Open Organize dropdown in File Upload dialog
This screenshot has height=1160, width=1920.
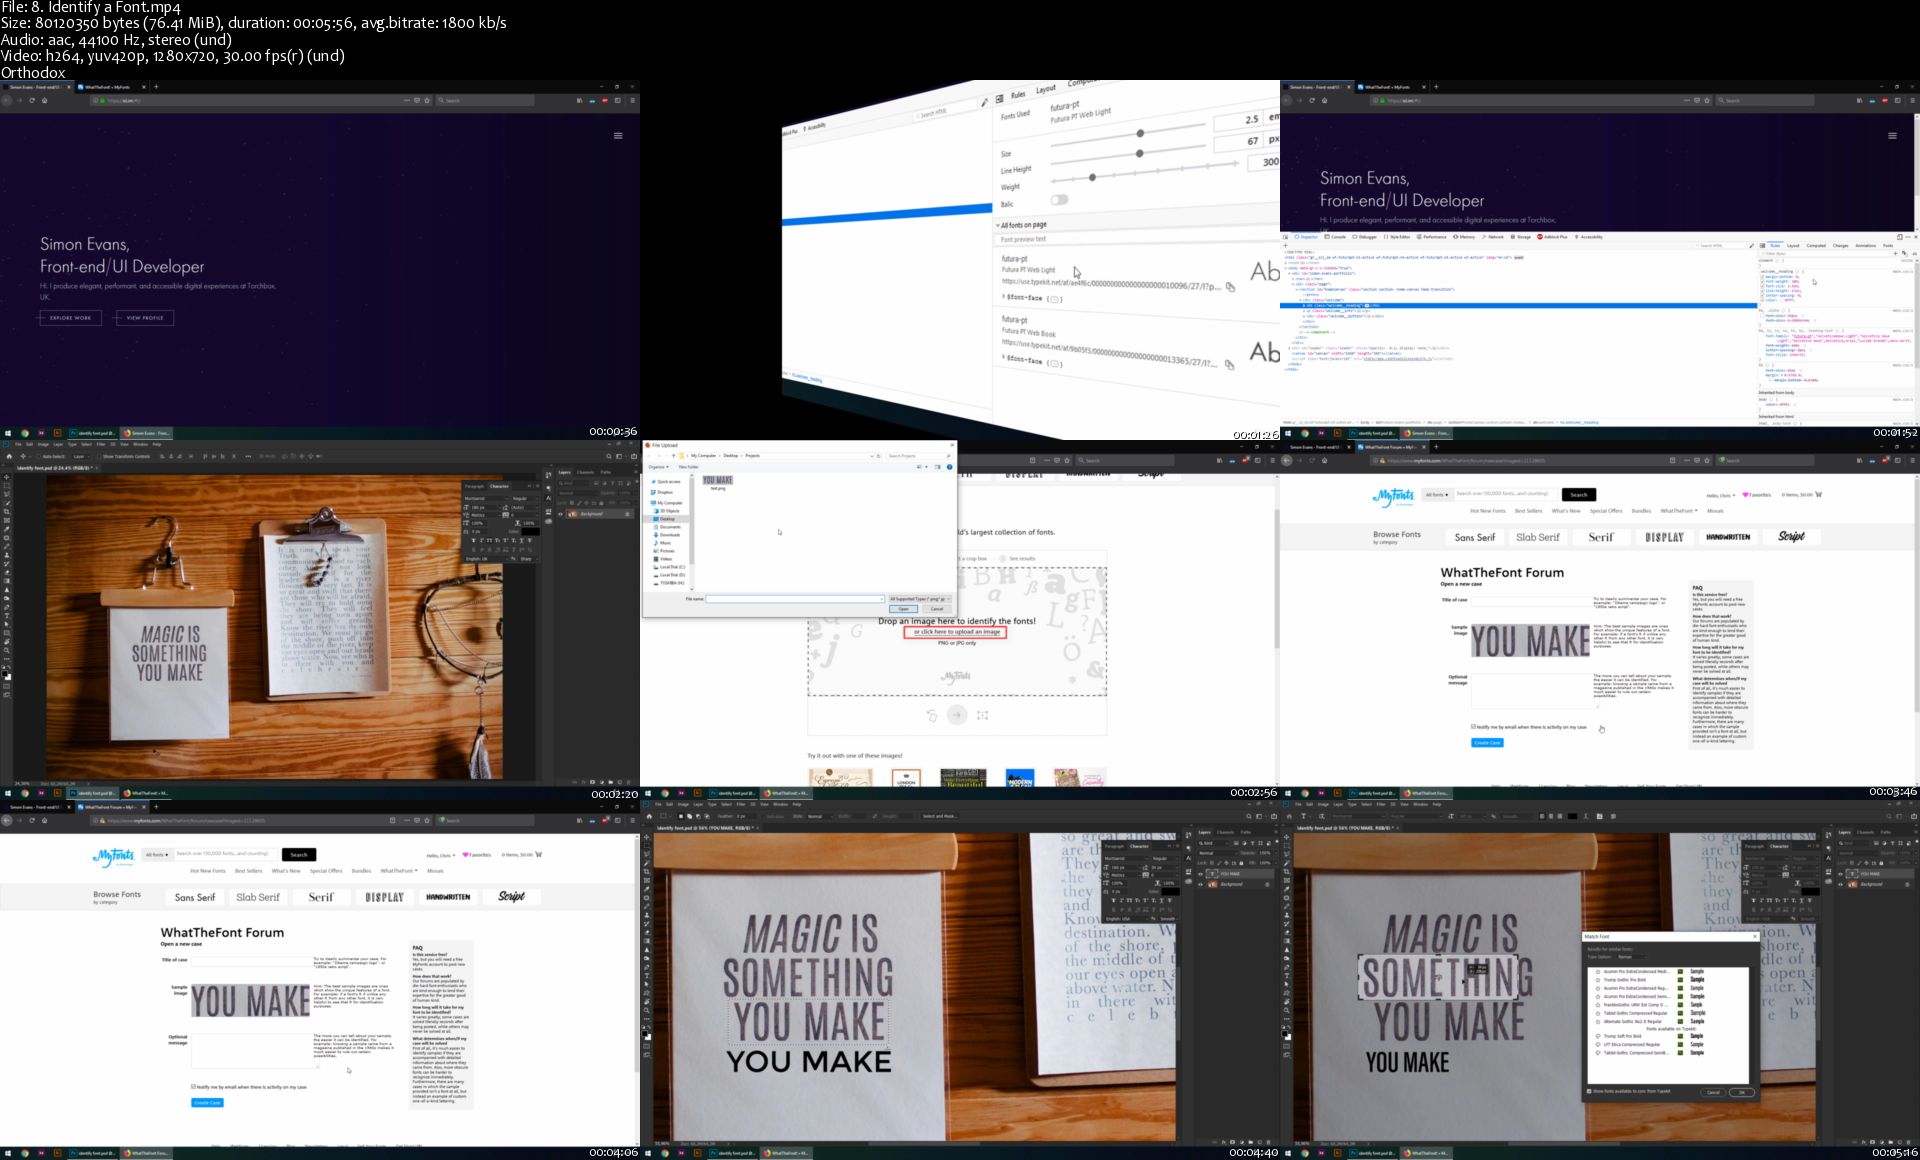click(658, 467)
